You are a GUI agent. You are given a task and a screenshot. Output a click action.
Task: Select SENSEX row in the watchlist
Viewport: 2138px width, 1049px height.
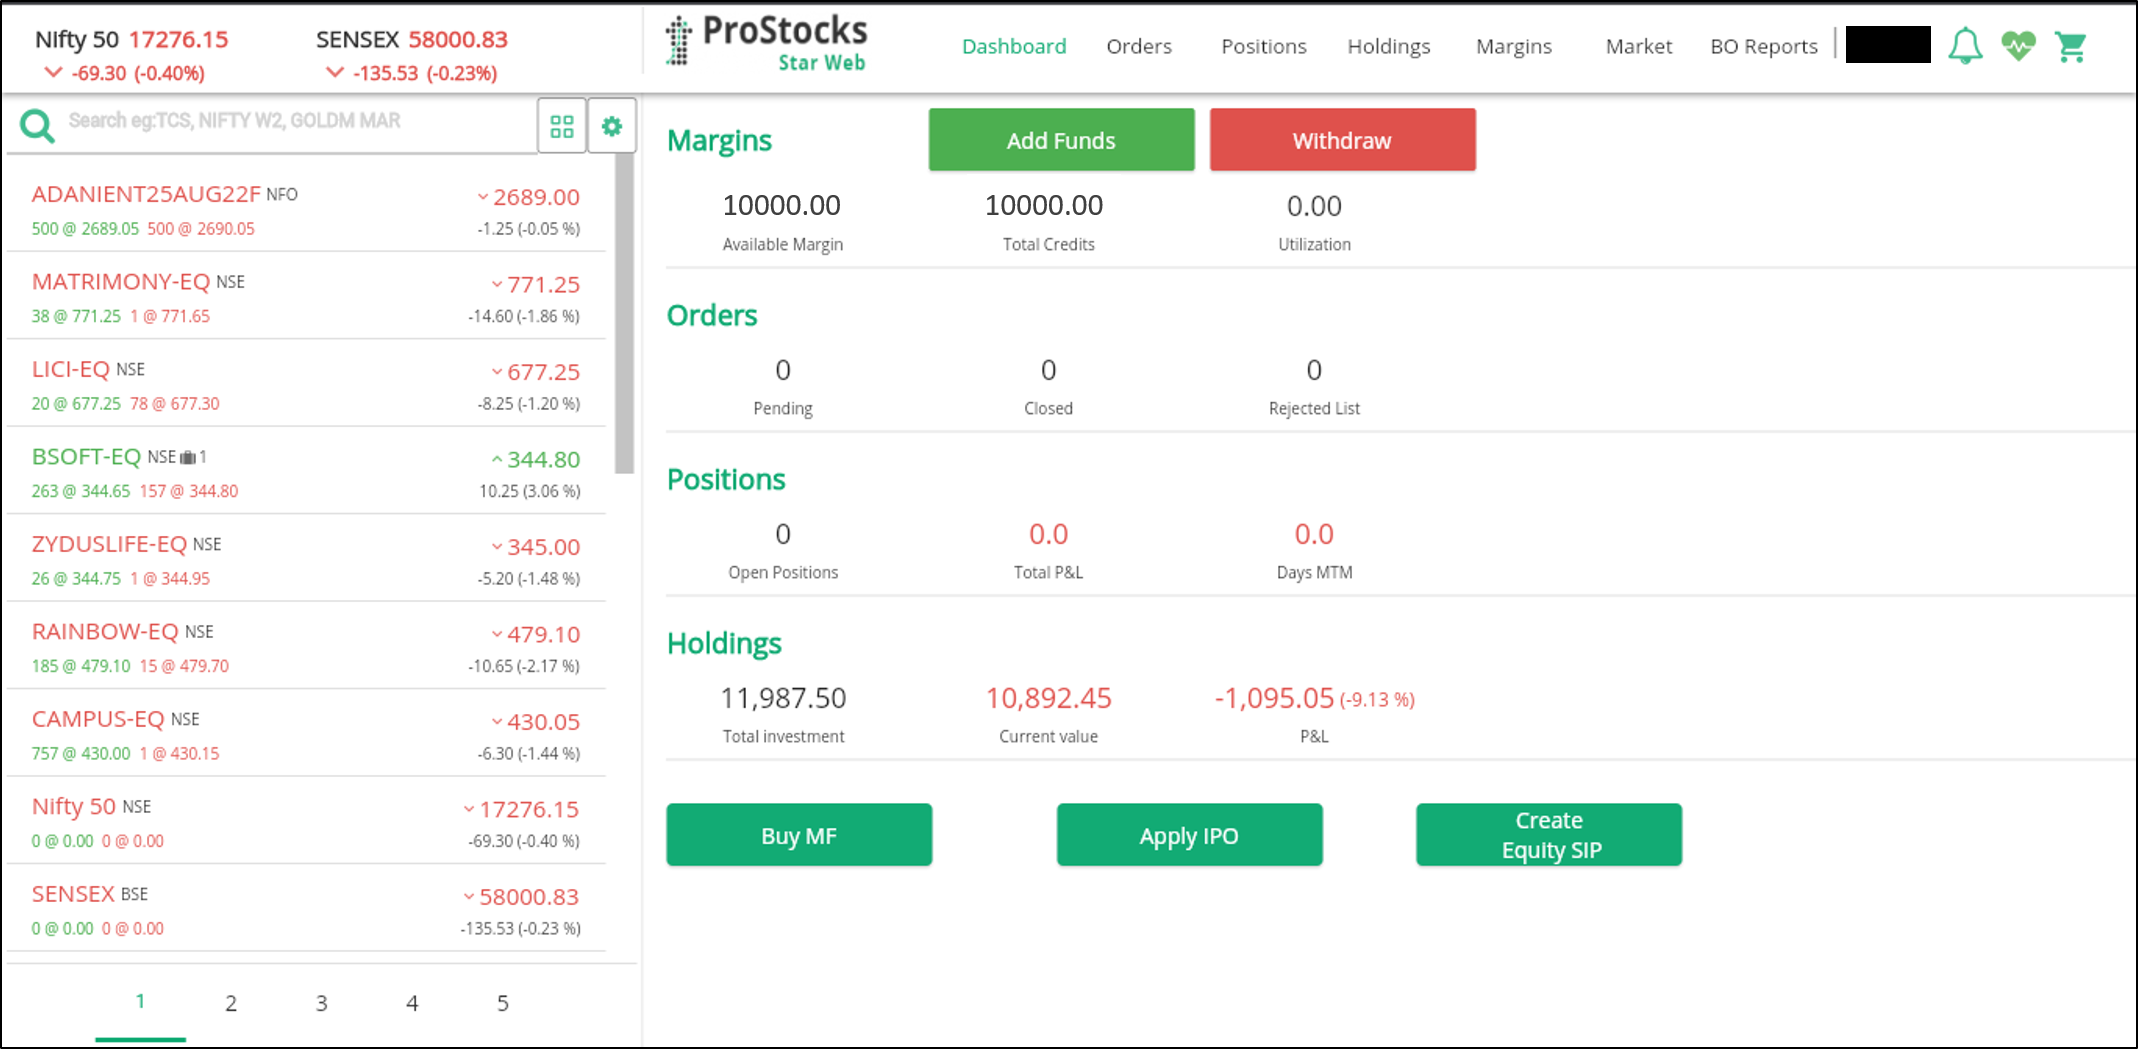(x=306, y=910)
